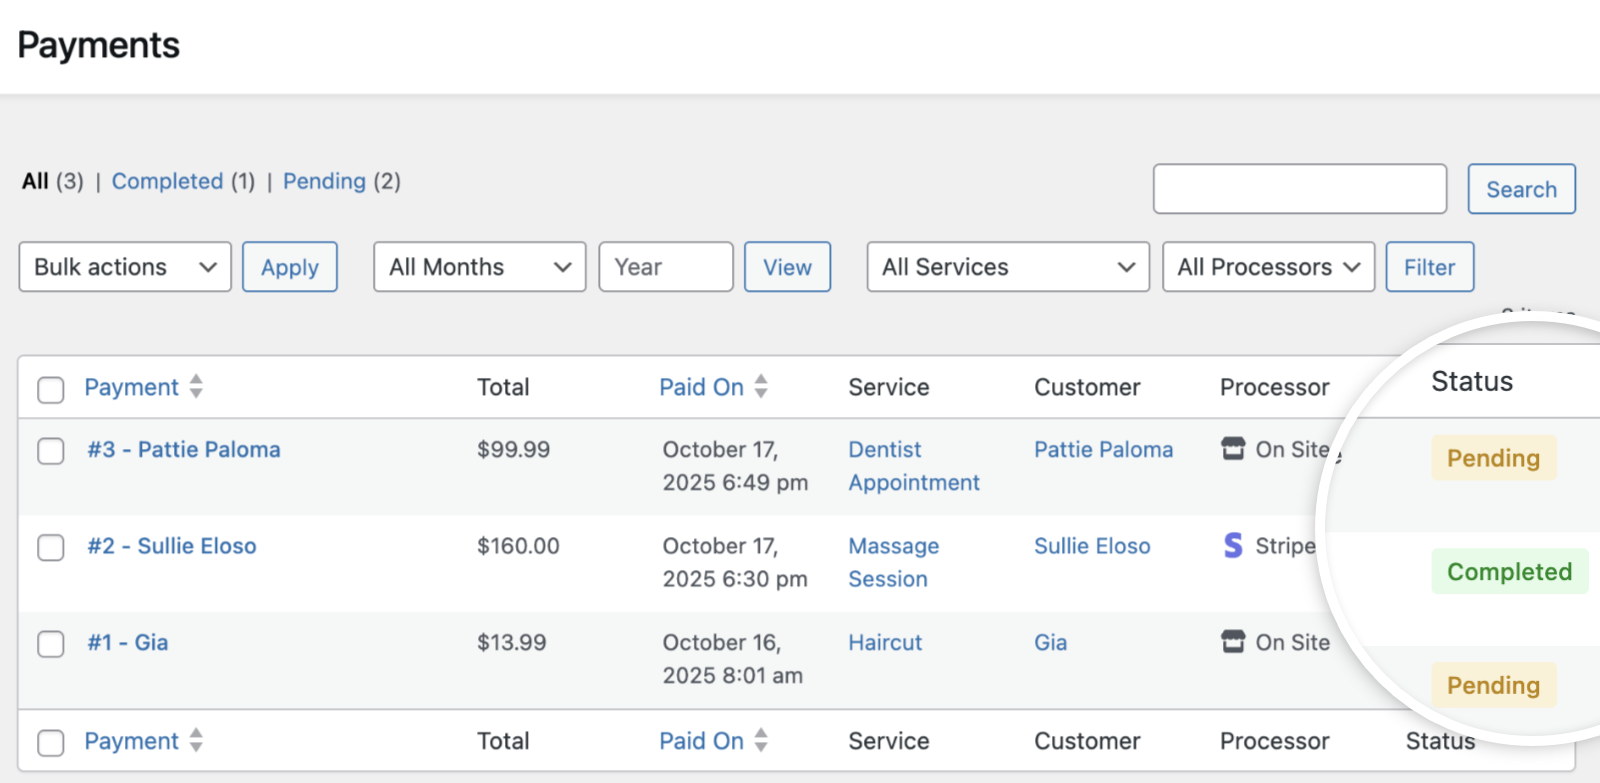Click sort arrows beside footer Paid On column
1600x783 pixels.
pyautogui.click(x=761, y=741)
